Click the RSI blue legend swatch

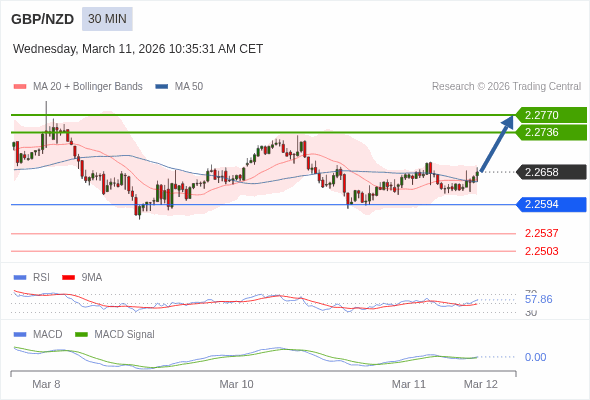(20, 278)
